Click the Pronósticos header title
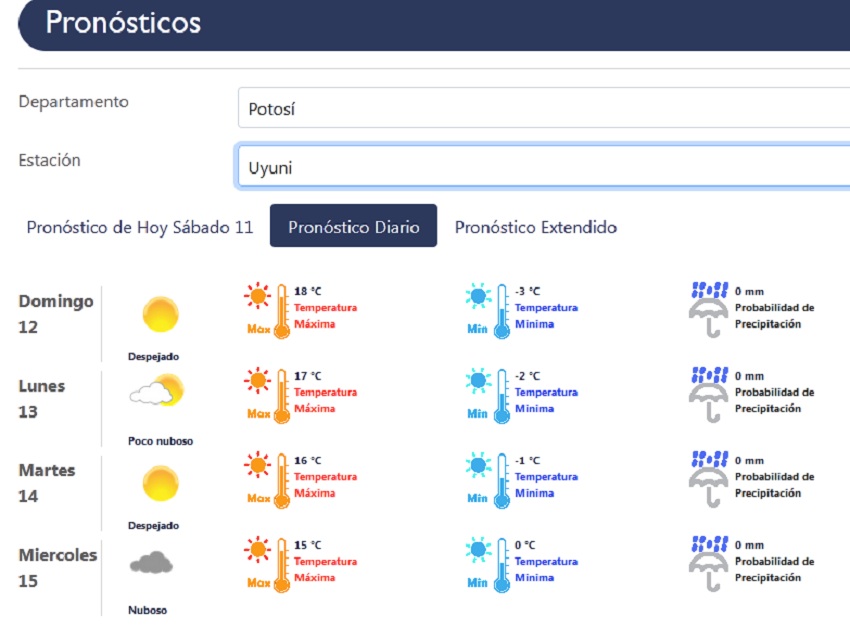This screenshot has height=628, width=850. [123, 23]
